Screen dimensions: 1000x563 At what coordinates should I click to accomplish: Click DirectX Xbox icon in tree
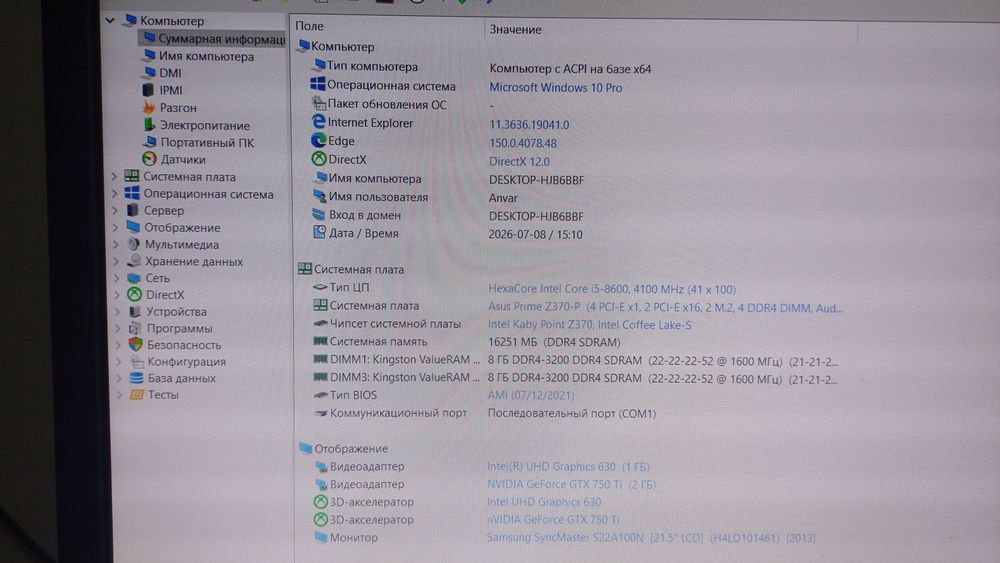point(135,294)
